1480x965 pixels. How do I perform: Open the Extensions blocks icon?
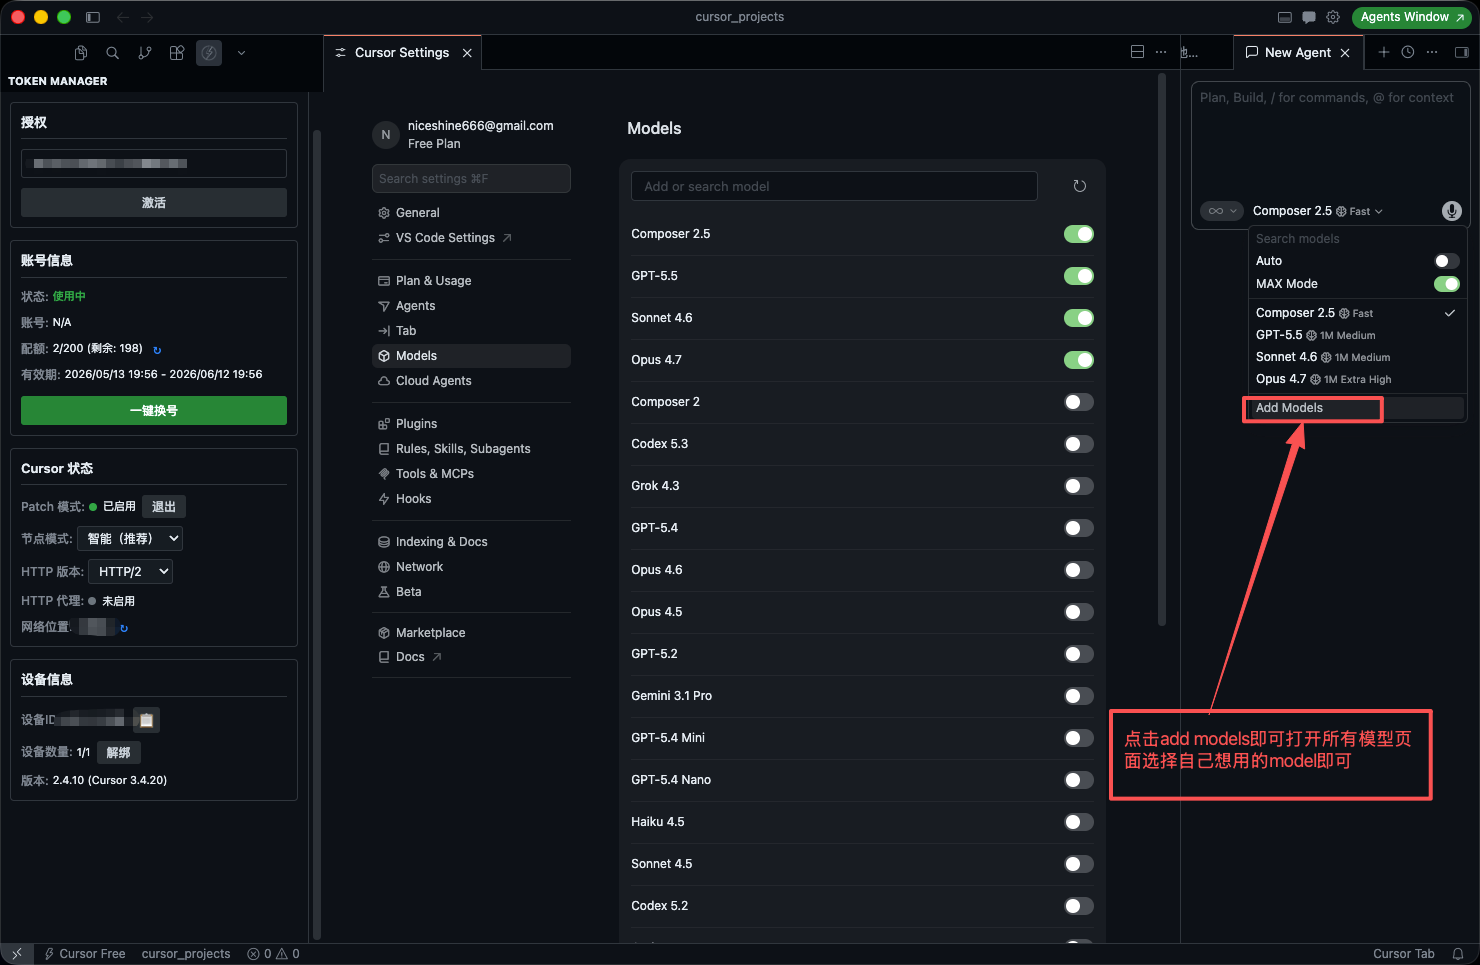tap(177, 53)
